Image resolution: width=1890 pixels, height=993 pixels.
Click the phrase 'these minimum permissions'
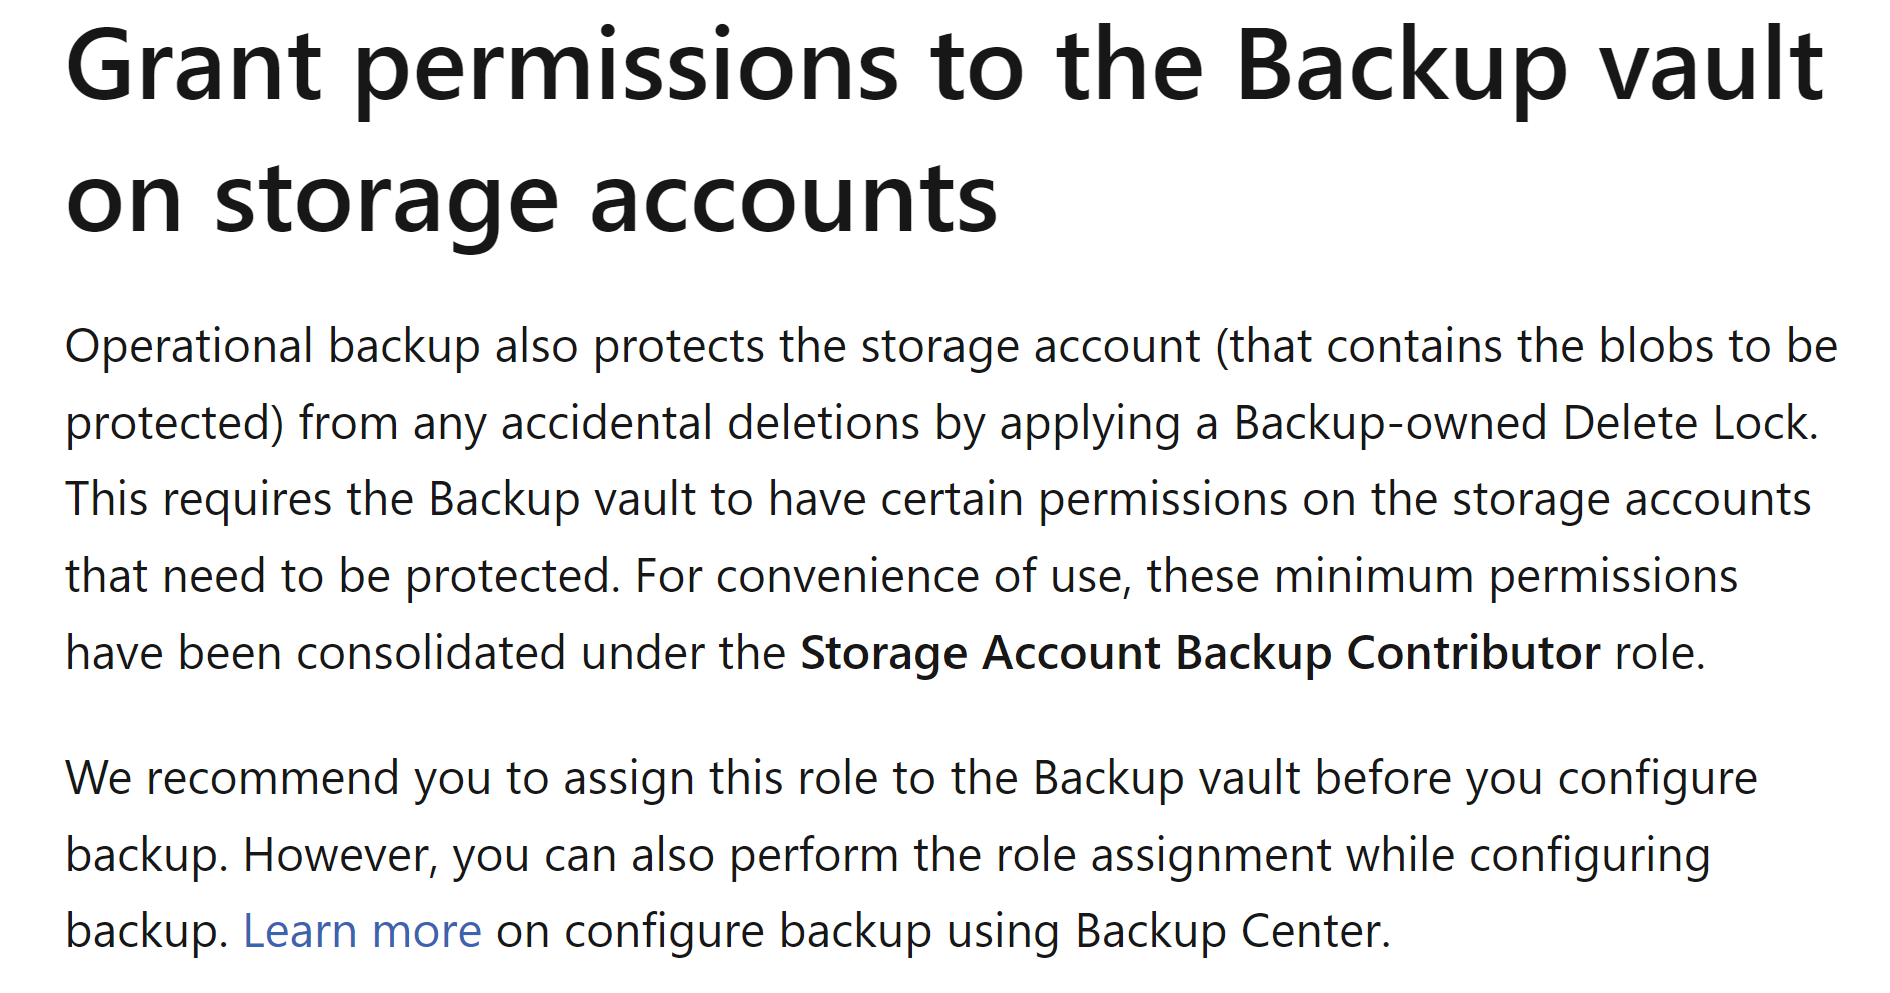coord(1442,577)
